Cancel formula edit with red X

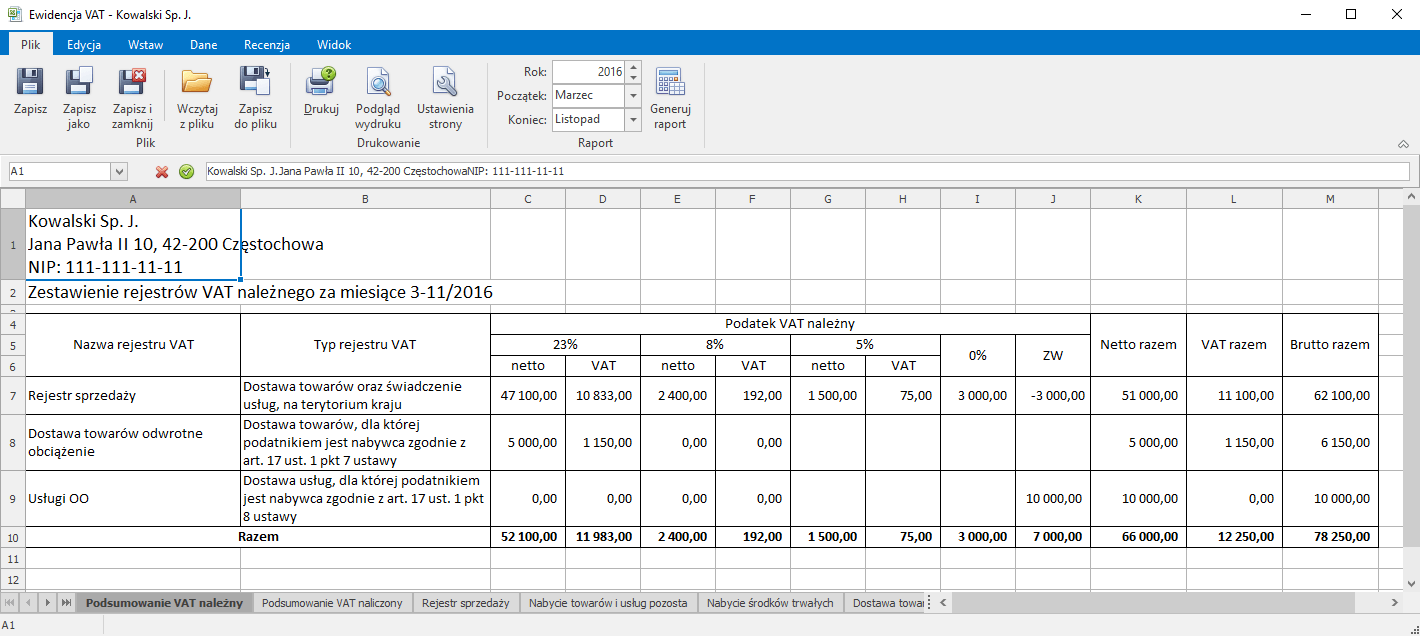click(162, 172)
